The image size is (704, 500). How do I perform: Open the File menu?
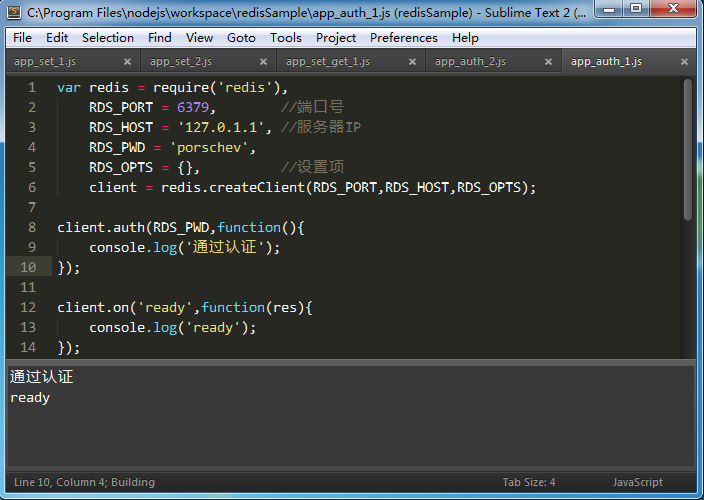coord(22,38)
